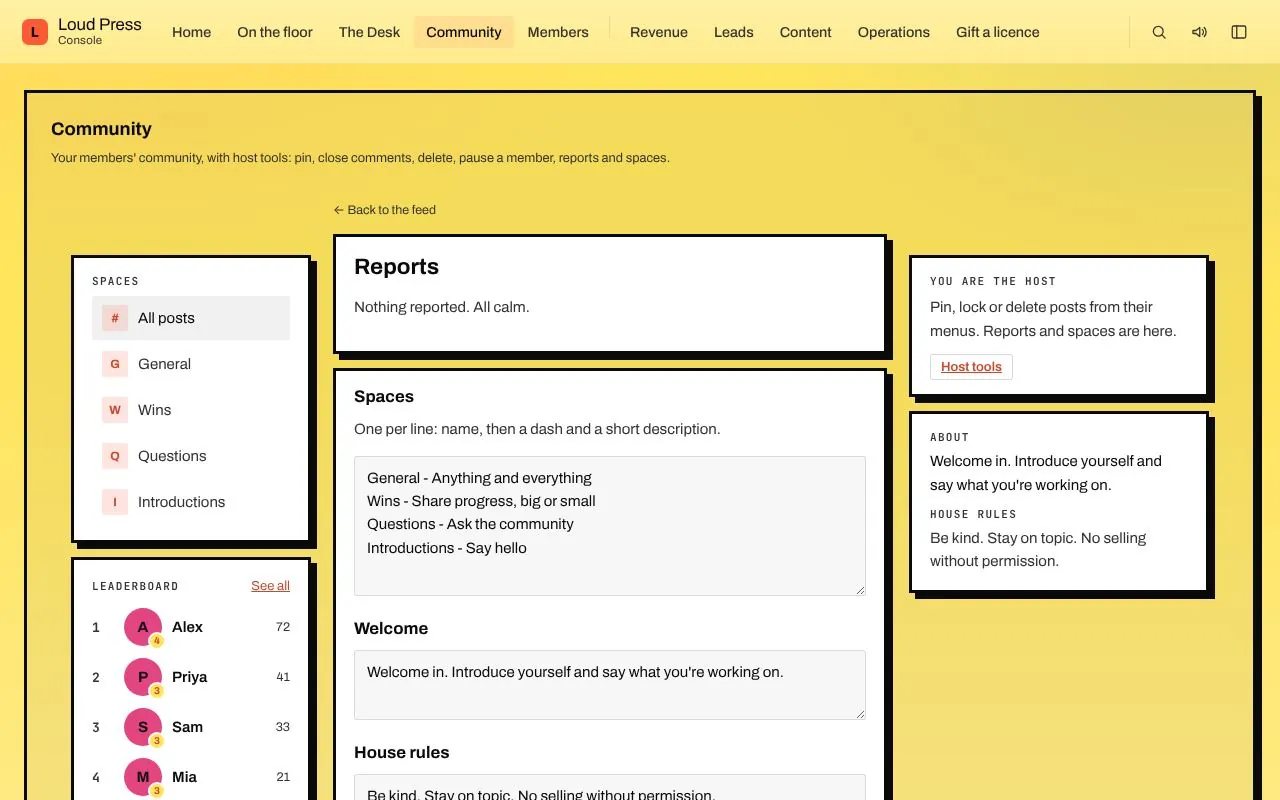1280x800 pixels.
Task: Toggle the sidebar panel icon
Action: coord(1239,32)
